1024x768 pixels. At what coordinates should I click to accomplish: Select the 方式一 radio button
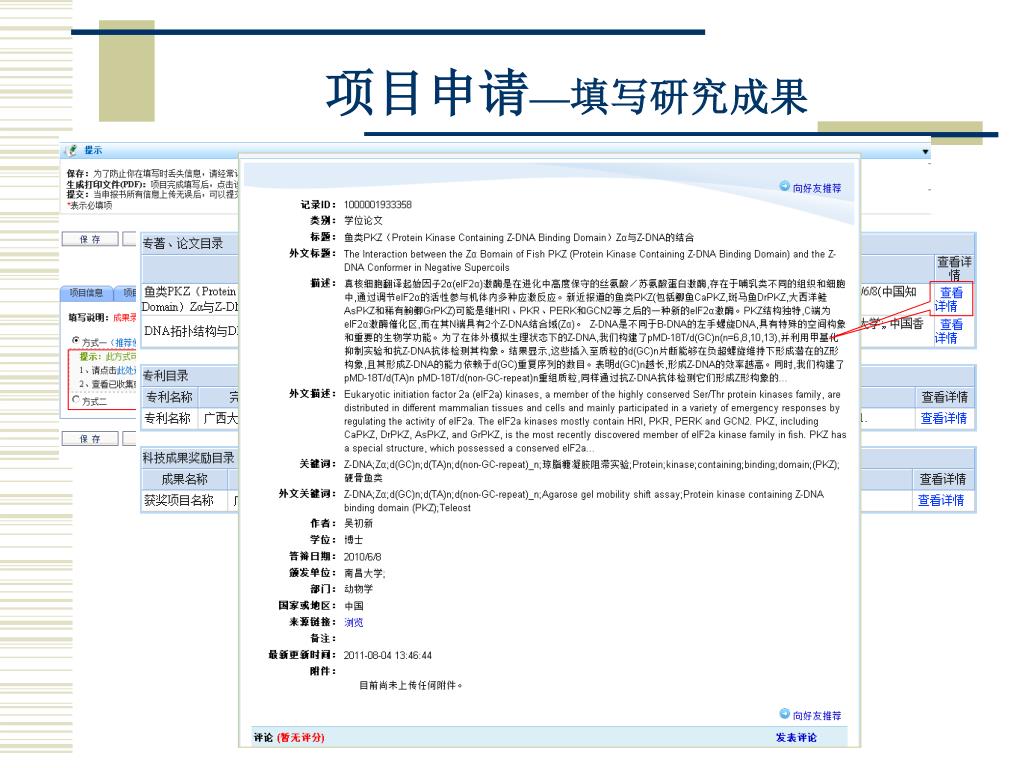pyautogui.click(x=76, y=341)
